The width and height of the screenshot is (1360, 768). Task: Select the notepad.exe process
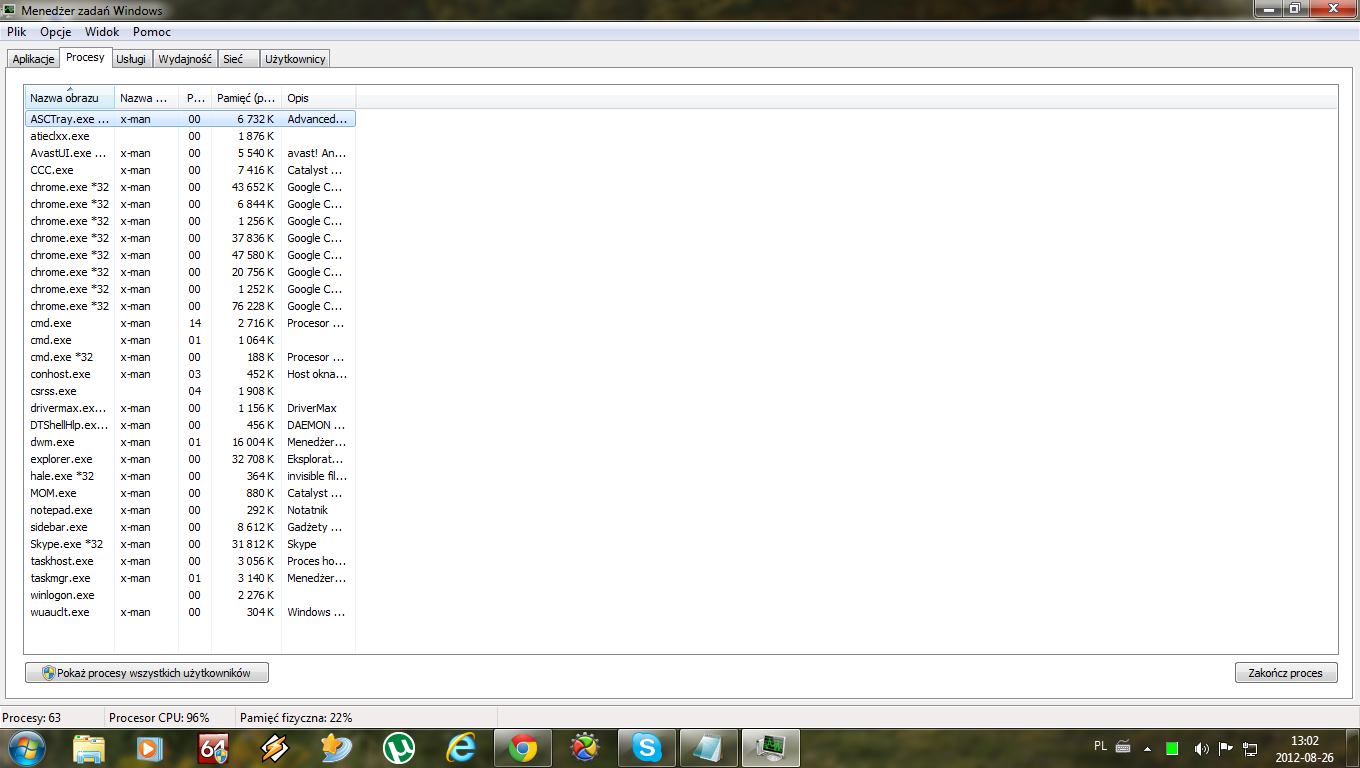coord(190,510)
